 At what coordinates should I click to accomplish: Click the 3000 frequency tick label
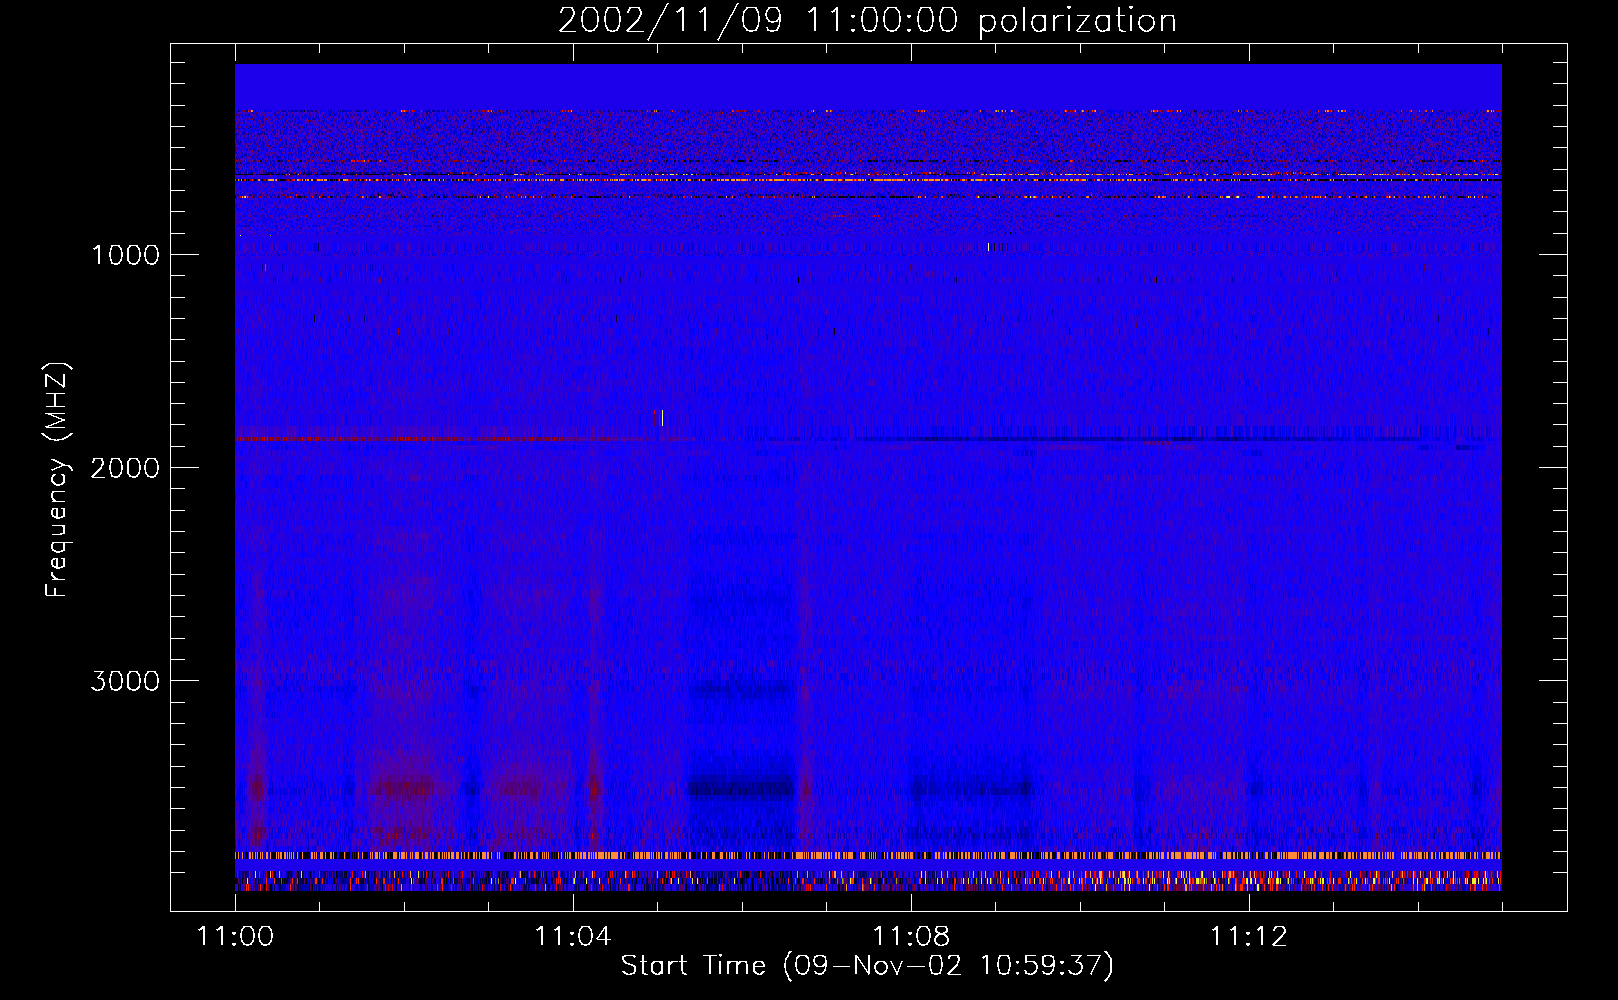click(125, 681)
